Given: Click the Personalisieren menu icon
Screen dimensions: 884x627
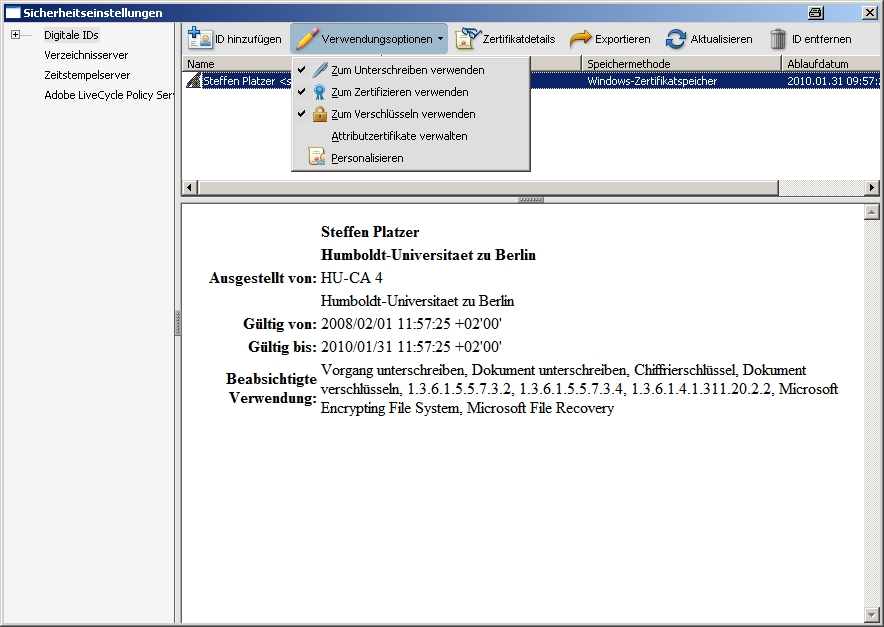Looking at the screenshot, I should pos(317,157).
